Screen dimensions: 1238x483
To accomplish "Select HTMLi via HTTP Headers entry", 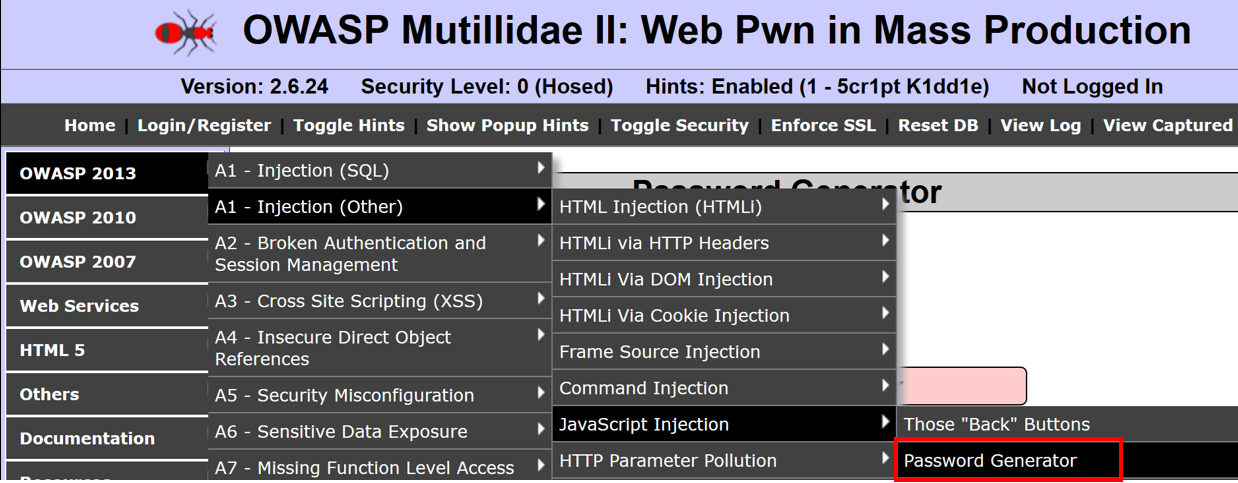I will click(724, 243).
